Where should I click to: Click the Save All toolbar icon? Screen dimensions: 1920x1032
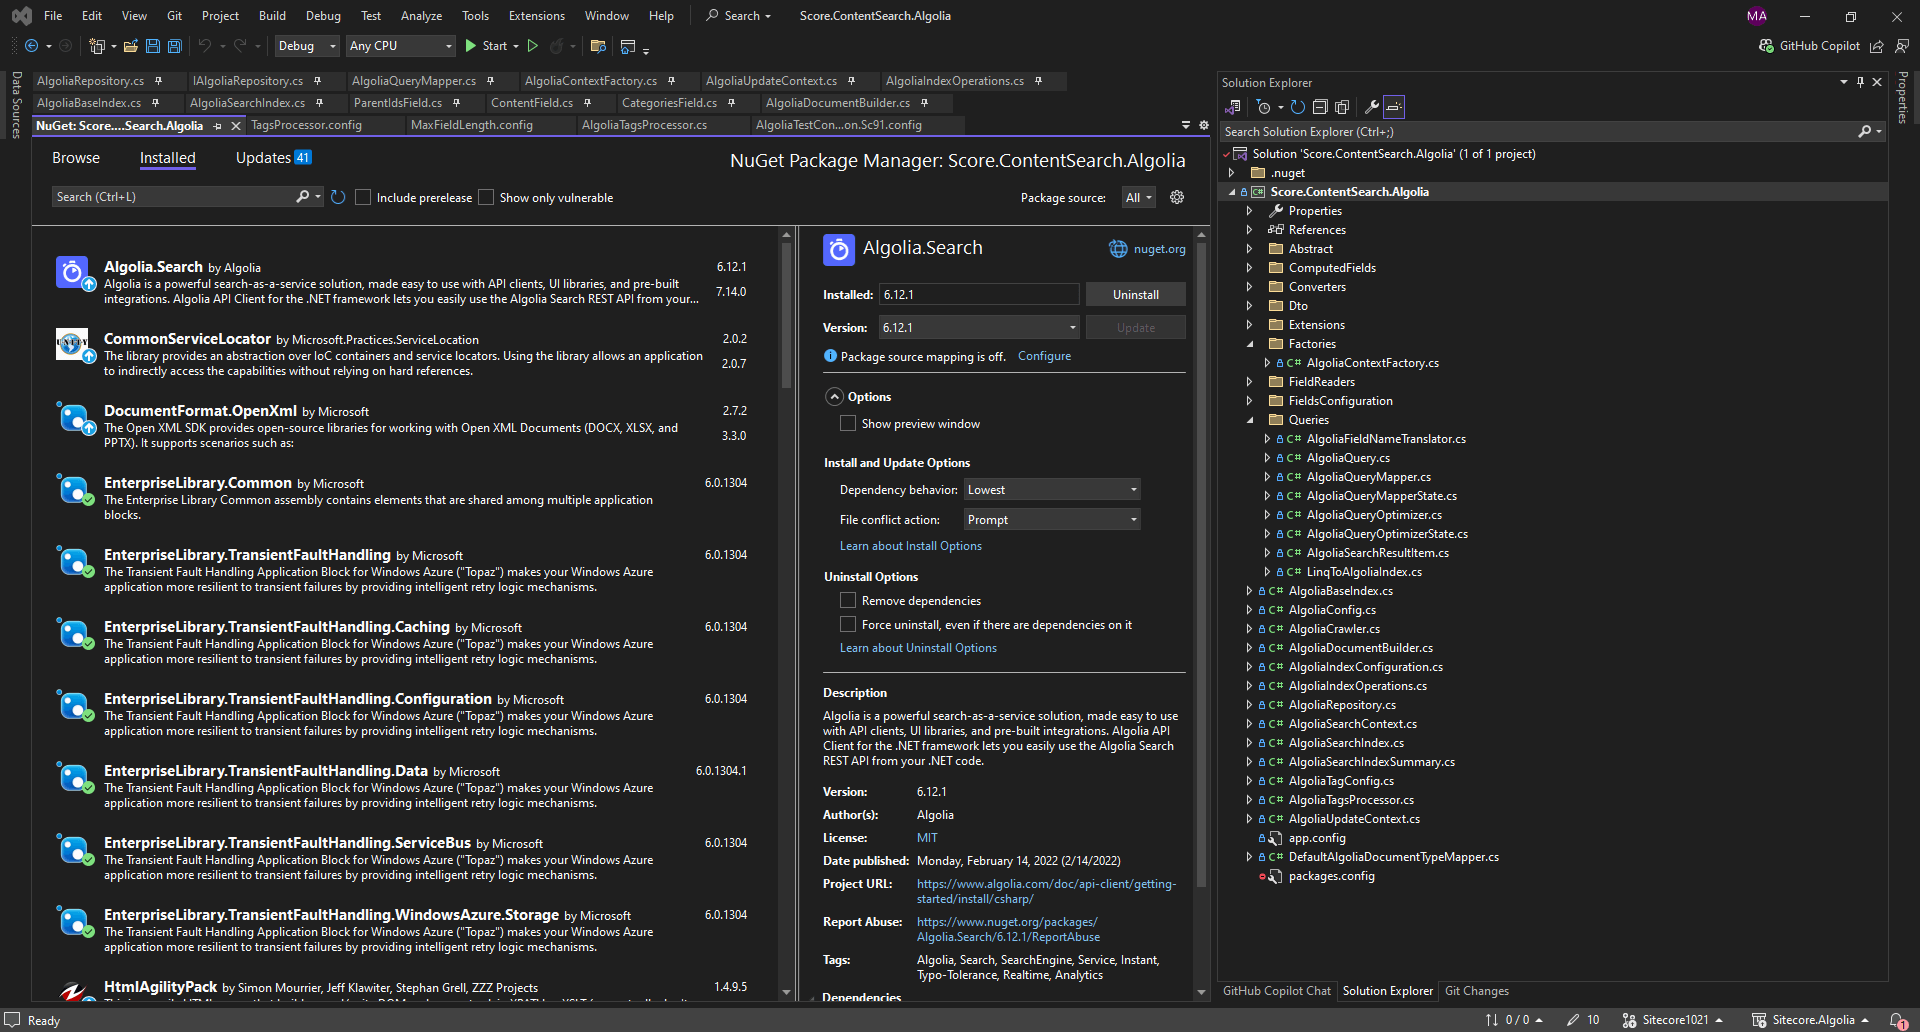point(175,46)
